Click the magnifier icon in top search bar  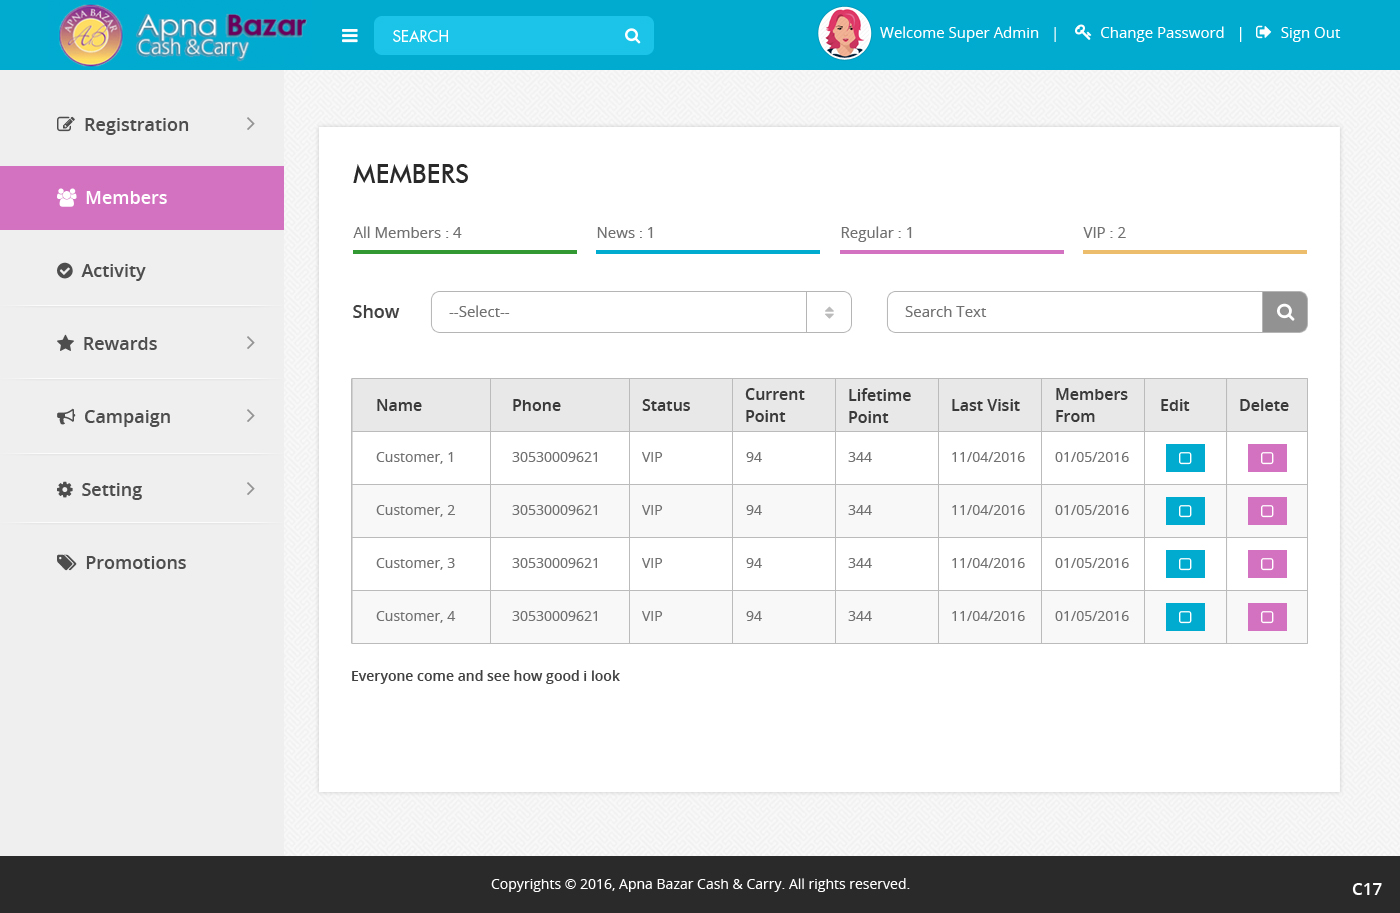pos(632,36)
